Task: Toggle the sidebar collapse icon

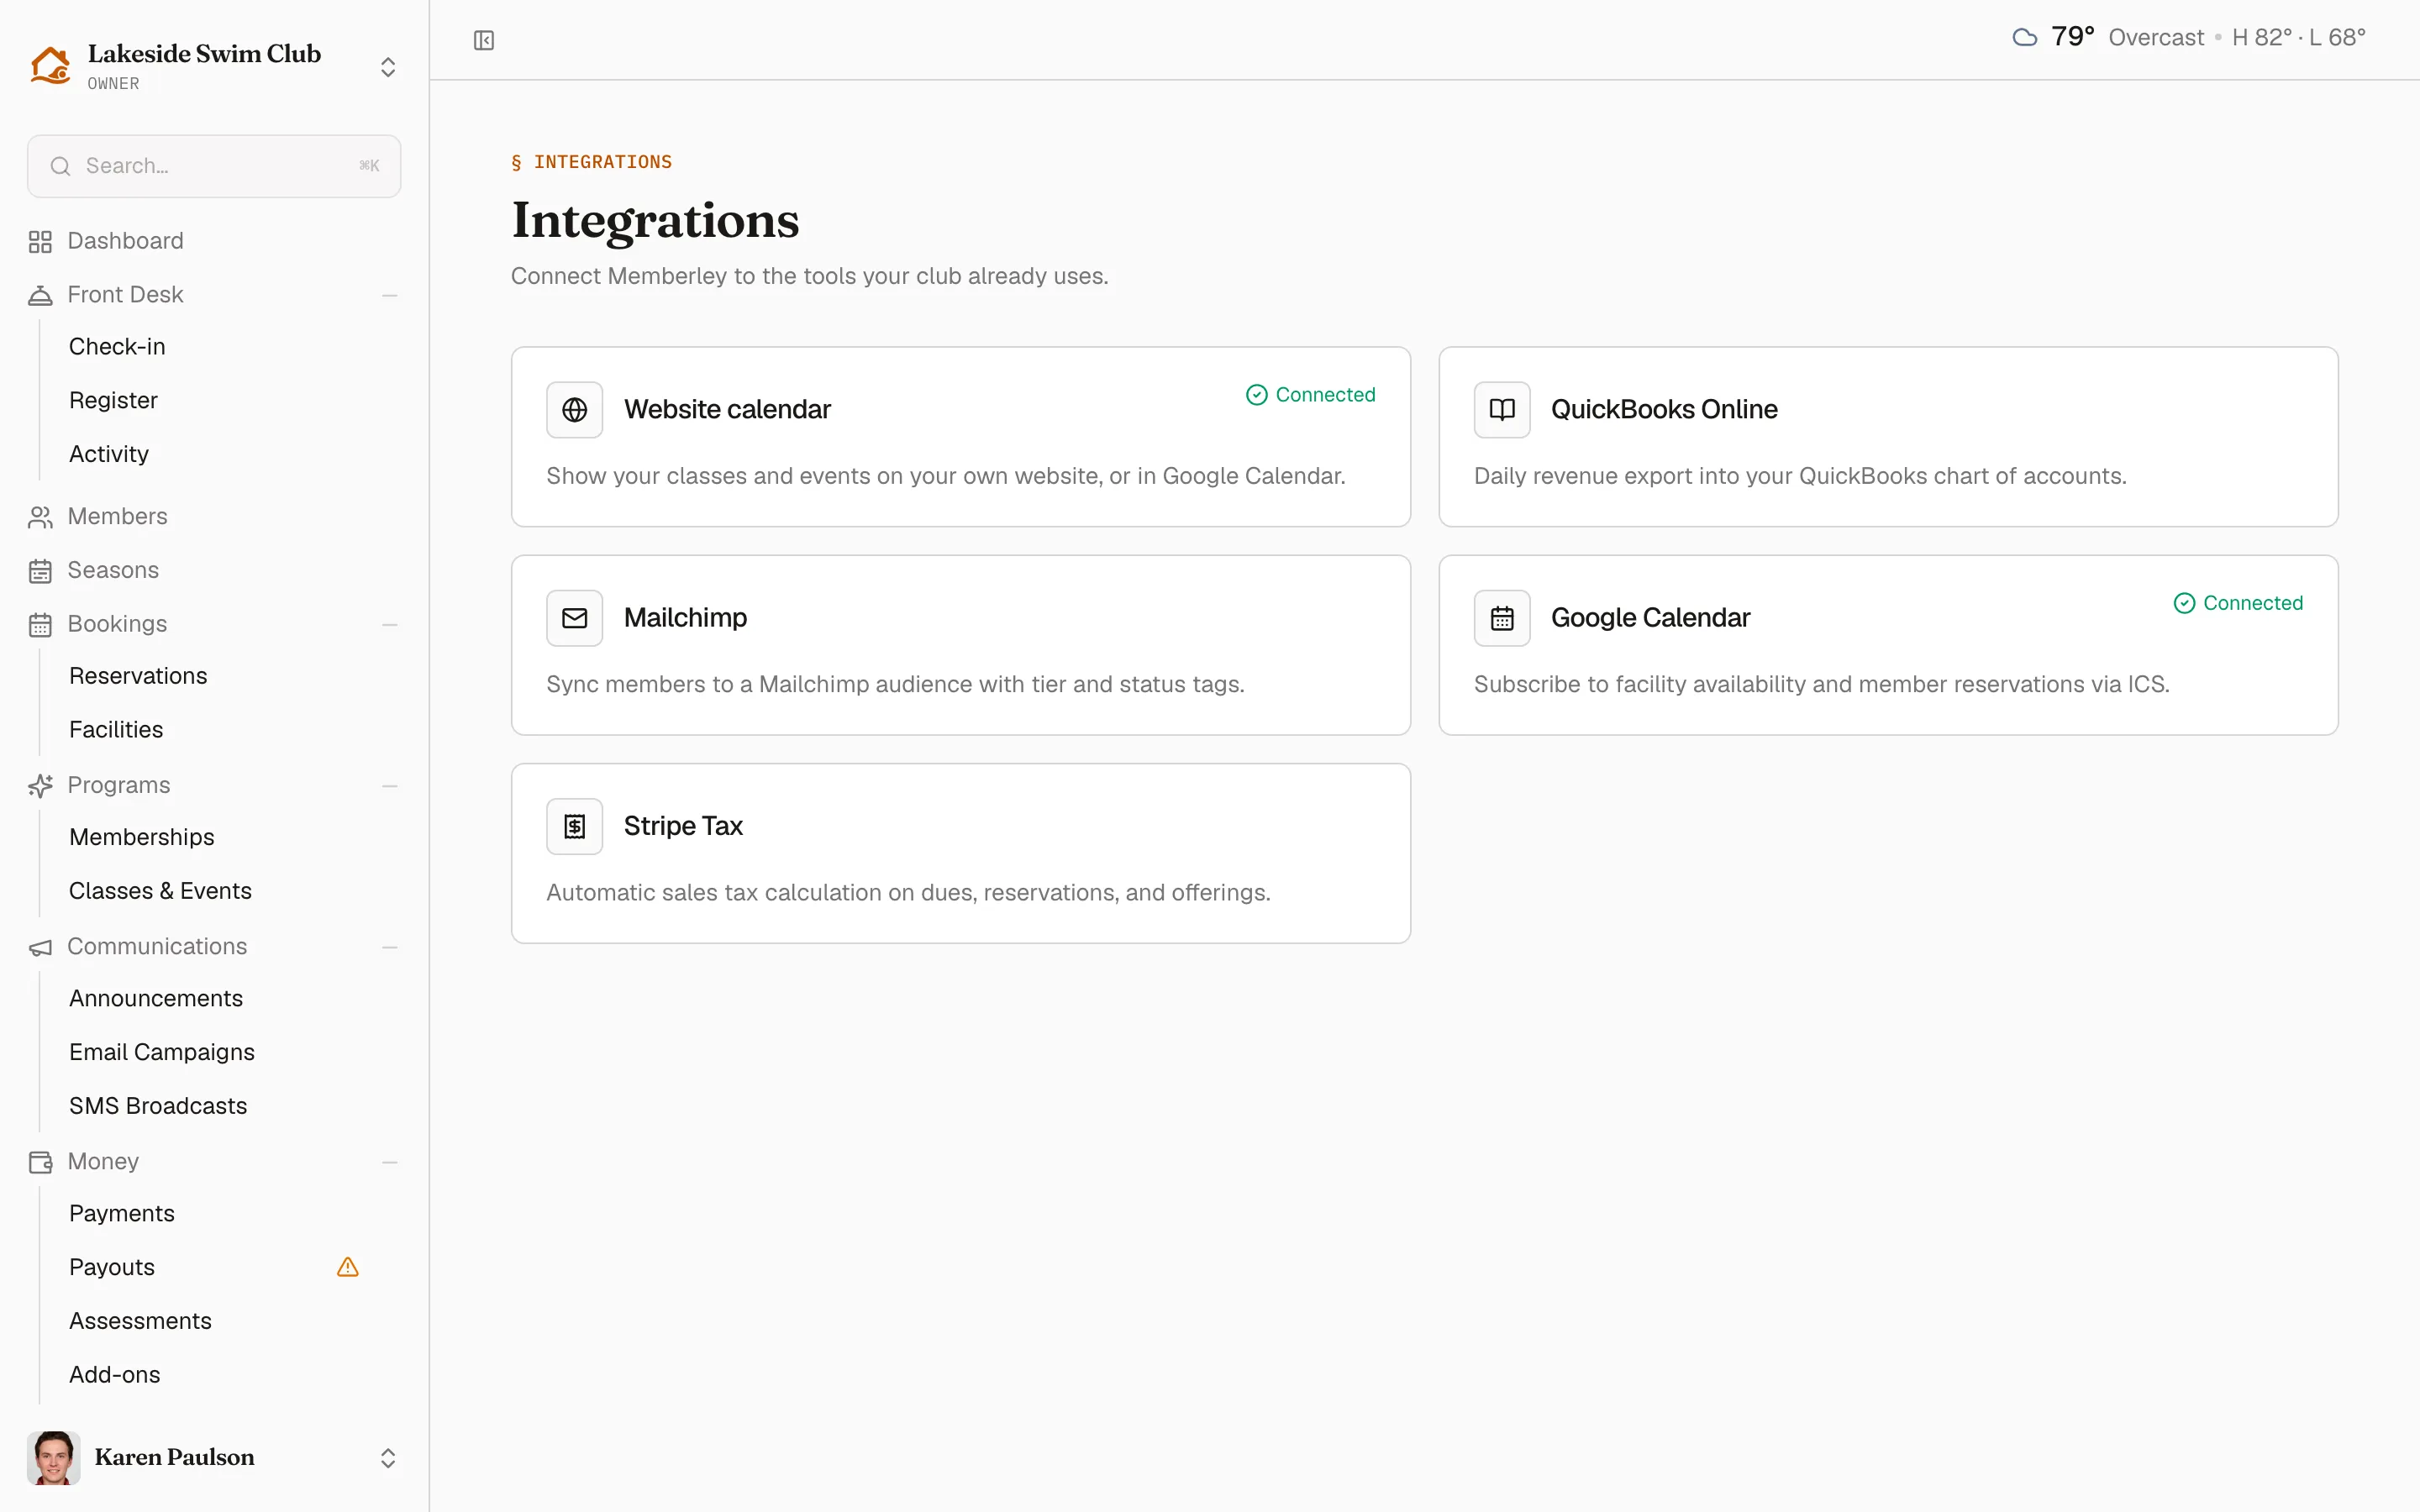Action: [x=484, y=40]
